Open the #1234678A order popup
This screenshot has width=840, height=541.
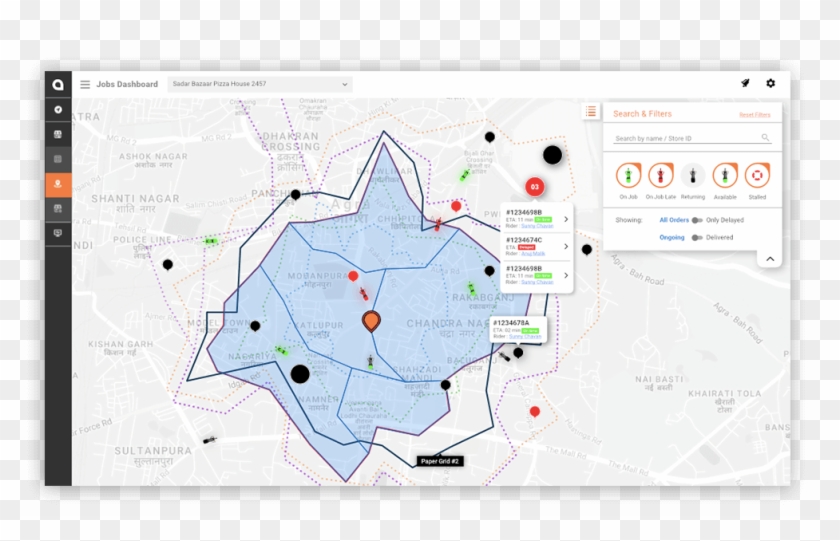518,330
